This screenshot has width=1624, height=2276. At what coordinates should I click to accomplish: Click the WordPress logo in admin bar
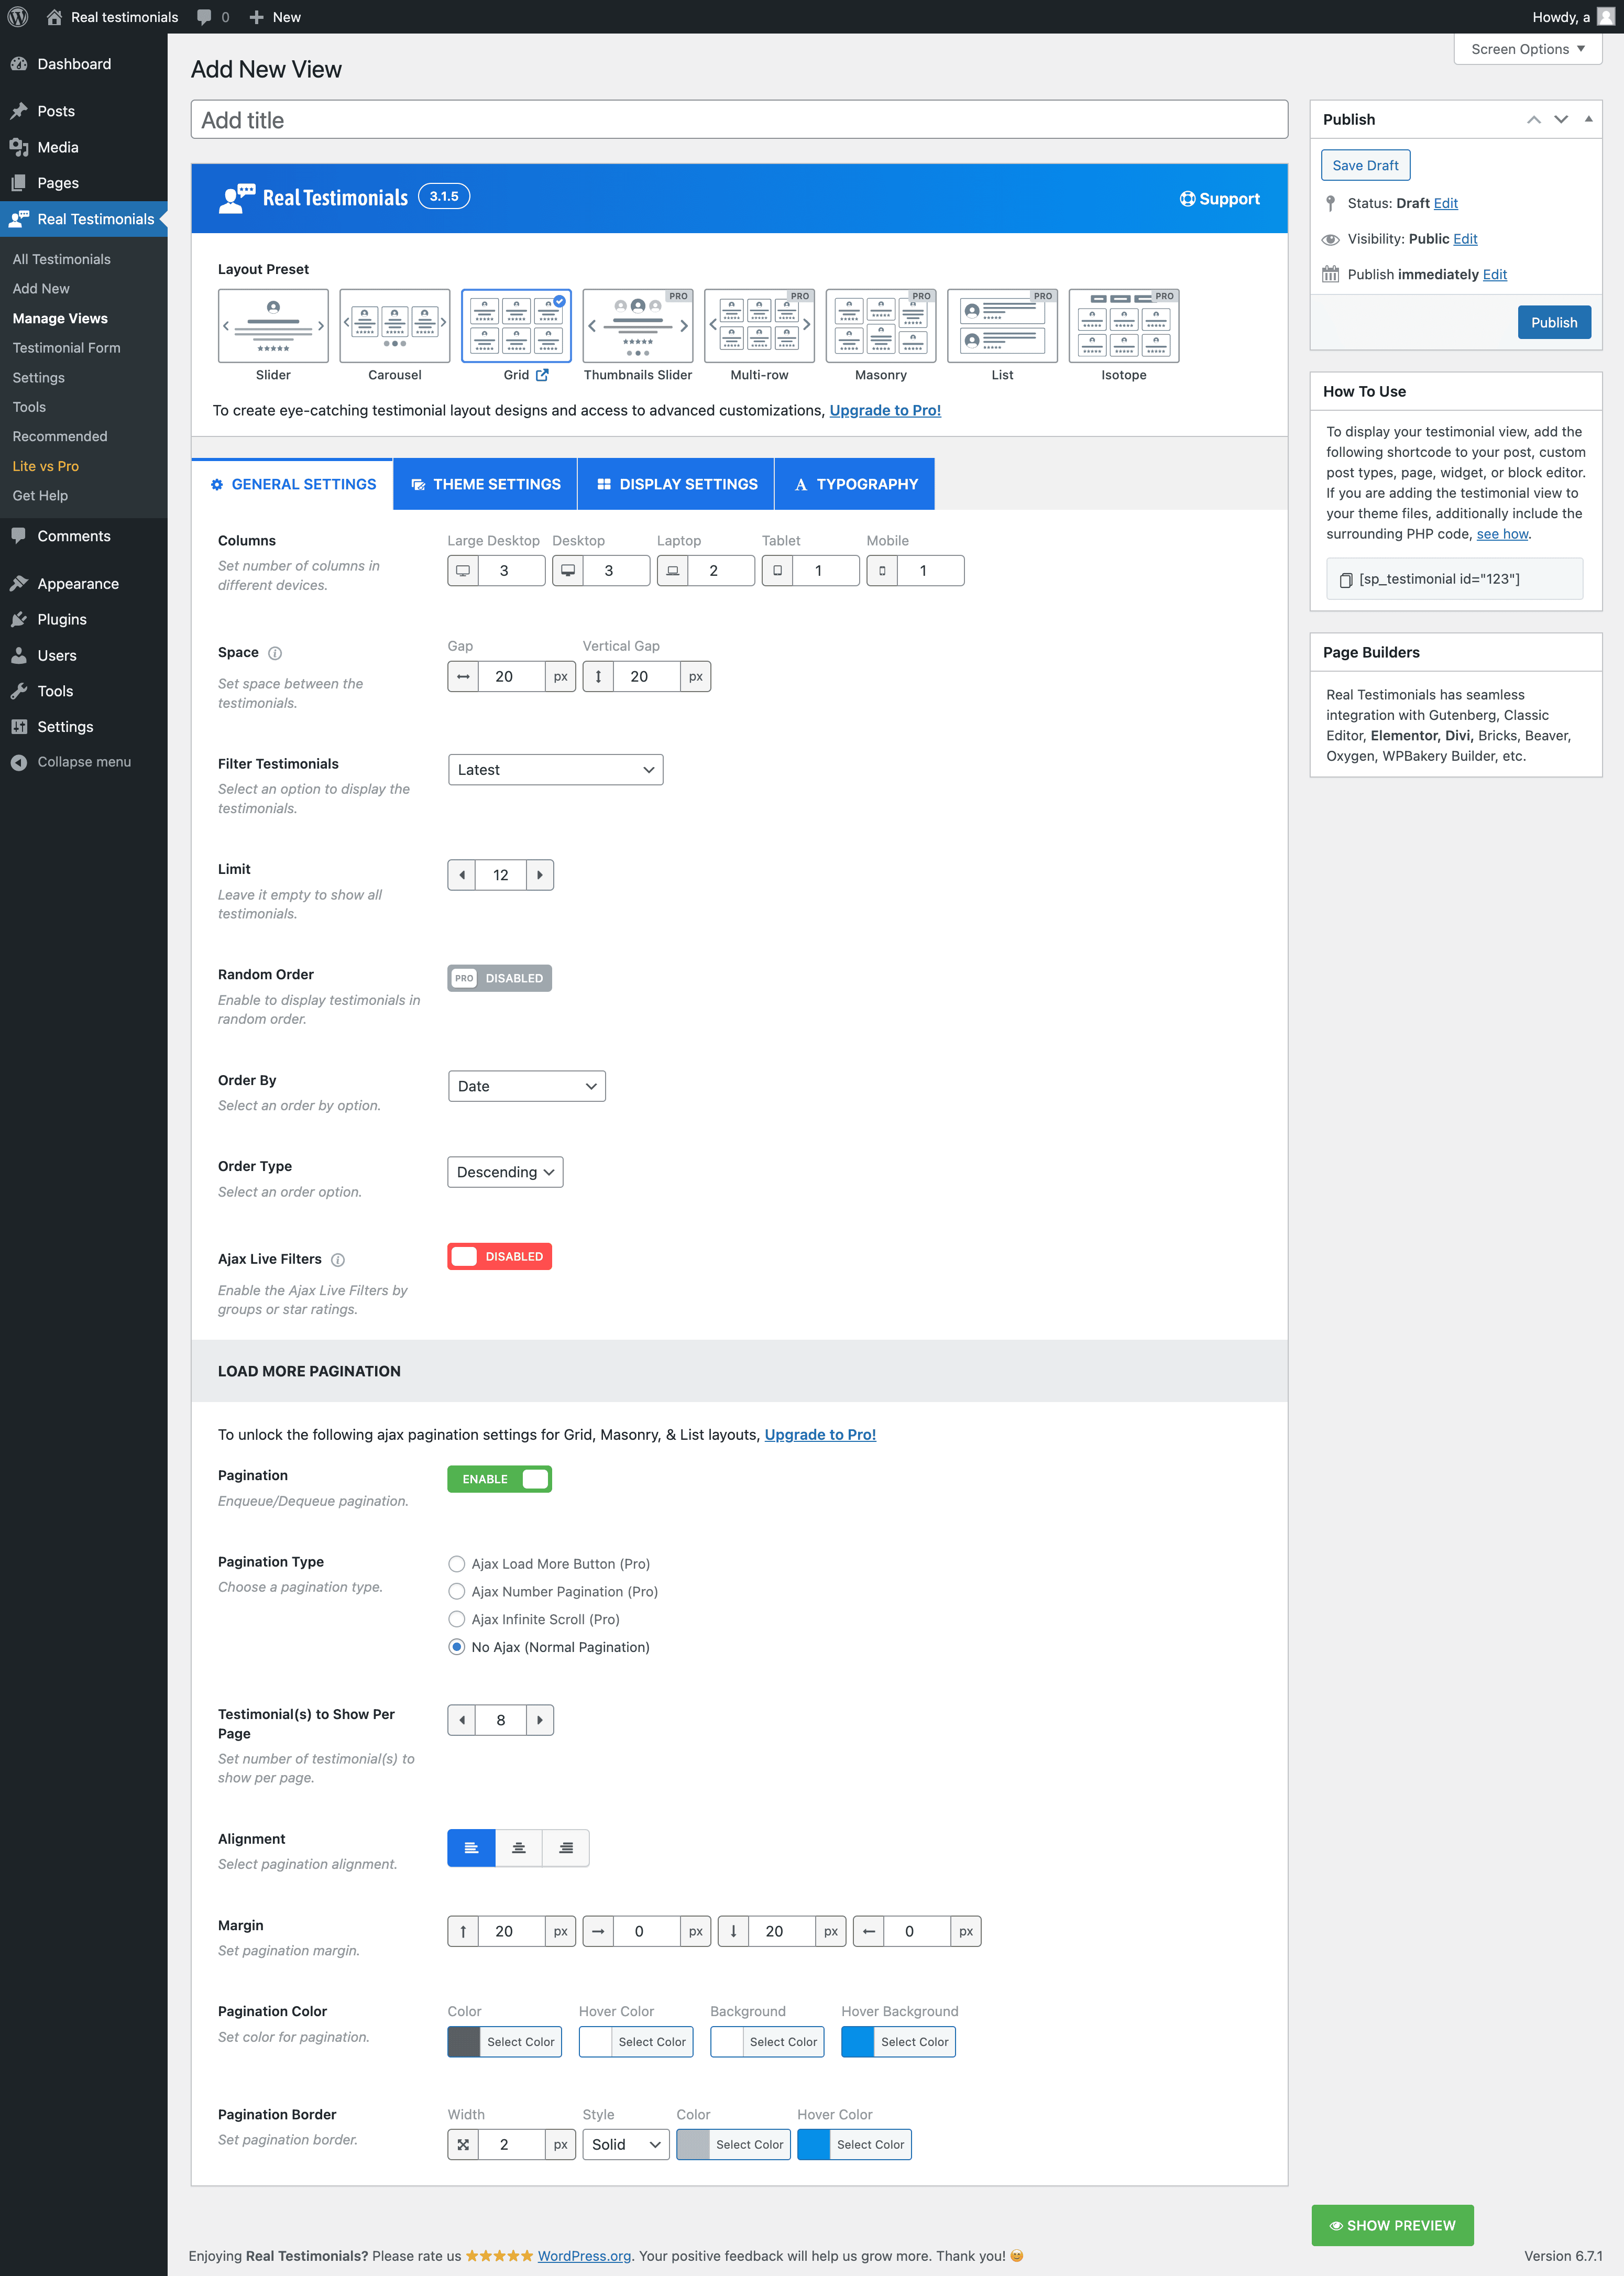coord(18,17)
